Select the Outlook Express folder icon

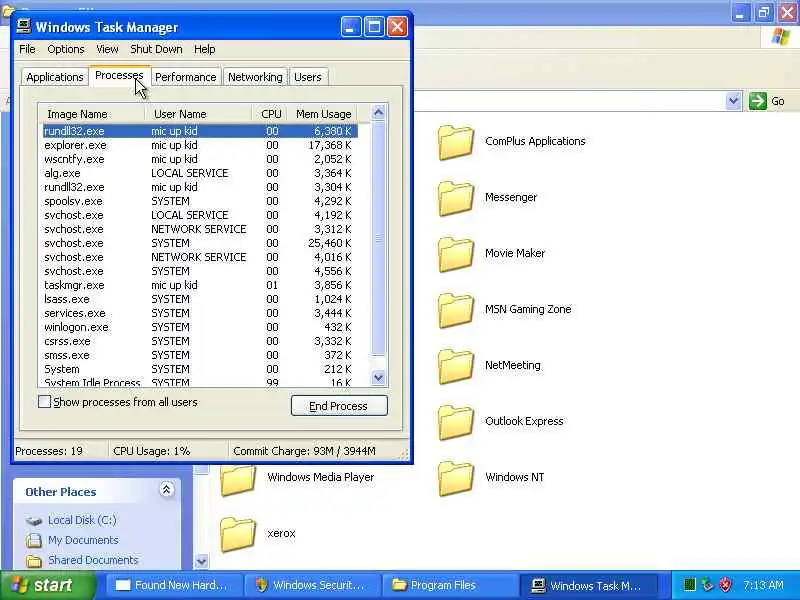[x=456, y=422]
